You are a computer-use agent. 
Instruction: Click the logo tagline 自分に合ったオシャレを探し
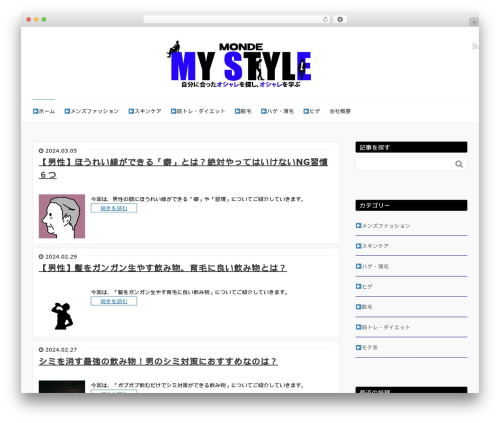[241, 84]
